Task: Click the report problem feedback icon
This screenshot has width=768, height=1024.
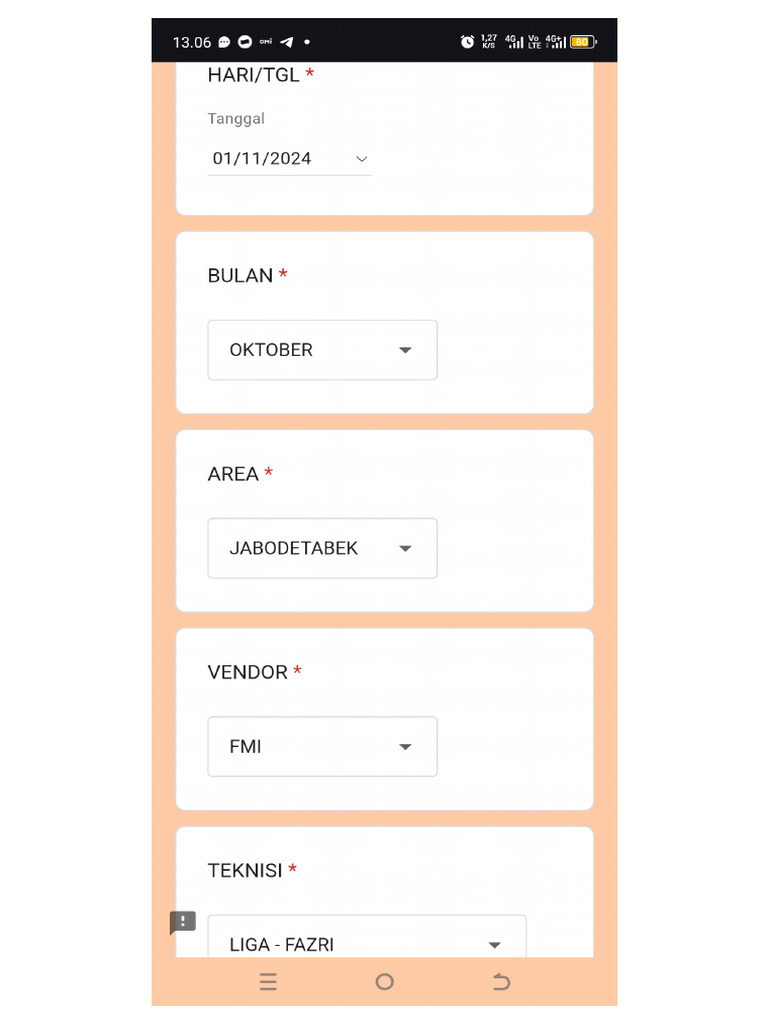Action: (x=182, y=922)
